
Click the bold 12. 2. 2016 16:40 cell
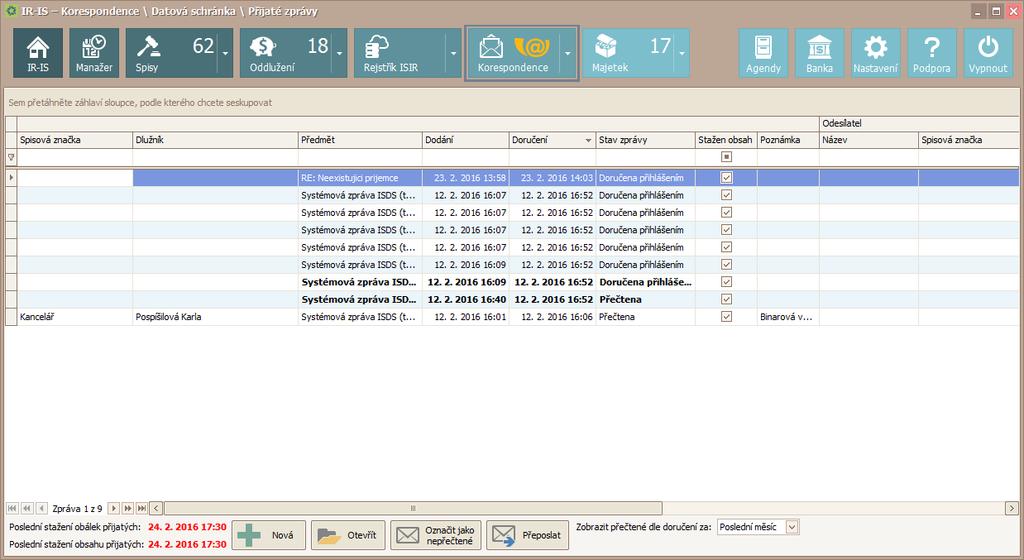pos(466,300)
